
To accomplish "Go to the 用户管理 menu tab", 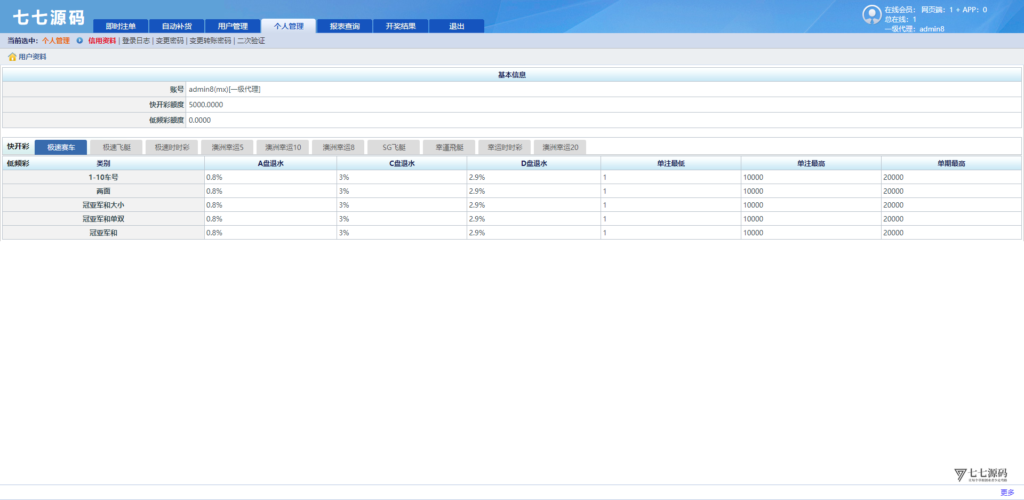I will 232,26.
